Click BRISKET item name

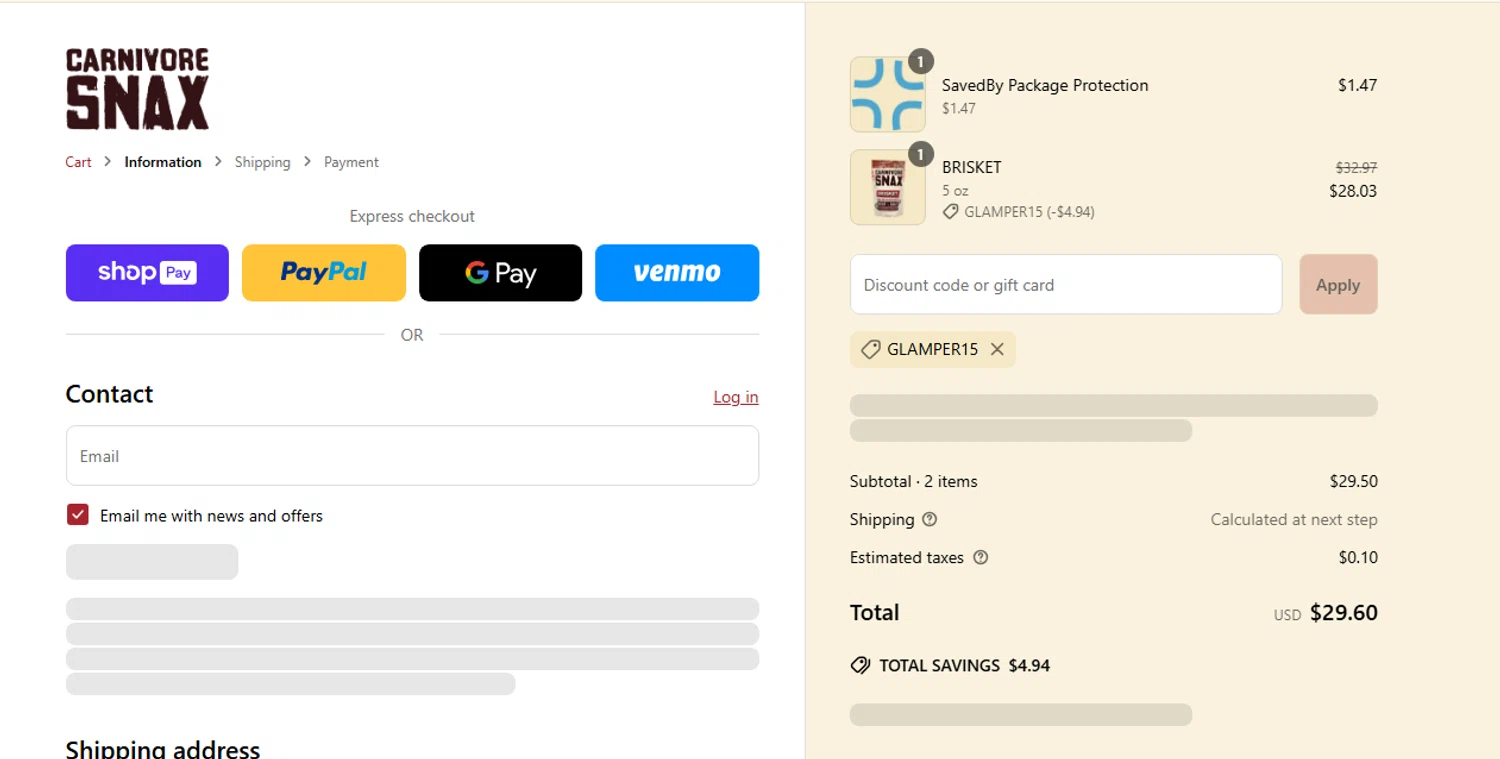coord(971,167)
